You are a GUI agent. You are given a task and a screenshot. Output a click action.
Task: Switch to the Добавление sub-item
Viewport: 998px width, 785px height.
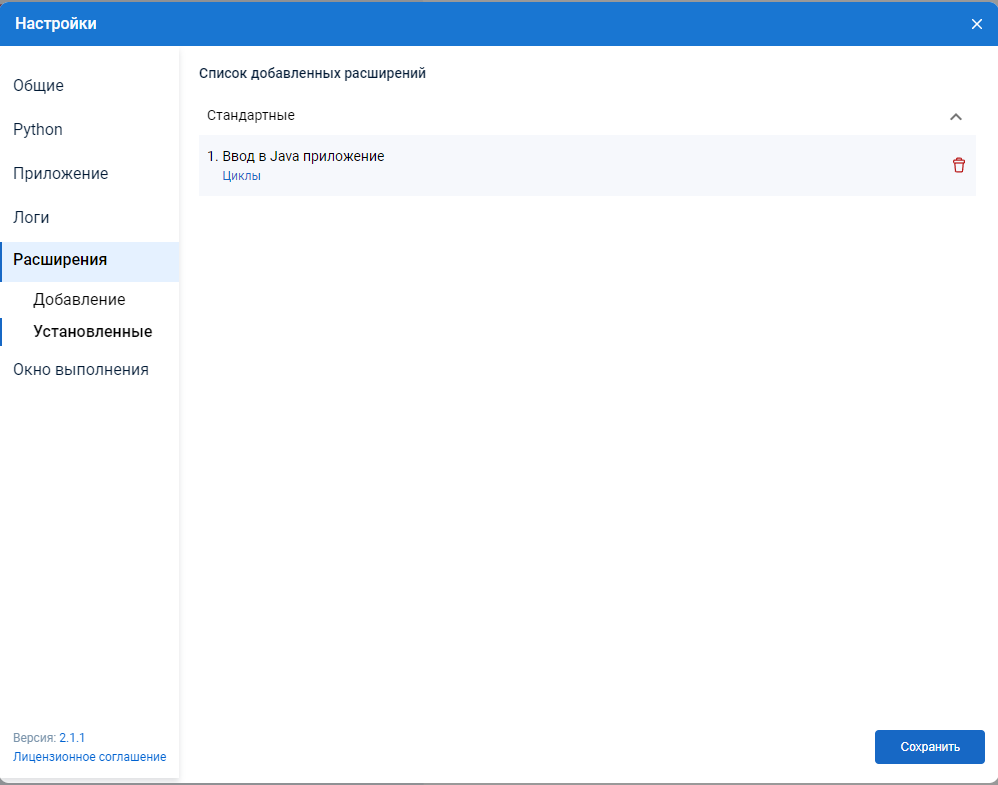point(79,300)
